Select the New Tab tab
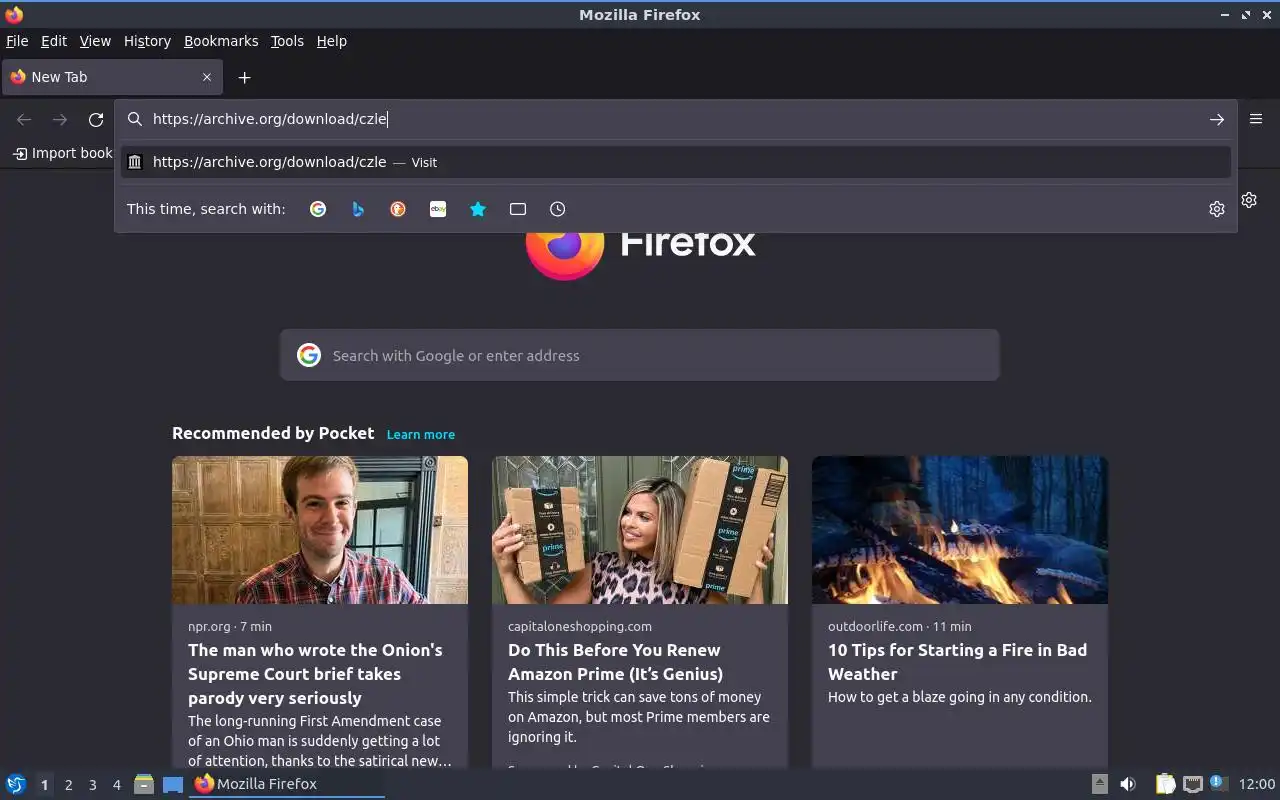 click(x=111, y=77)
